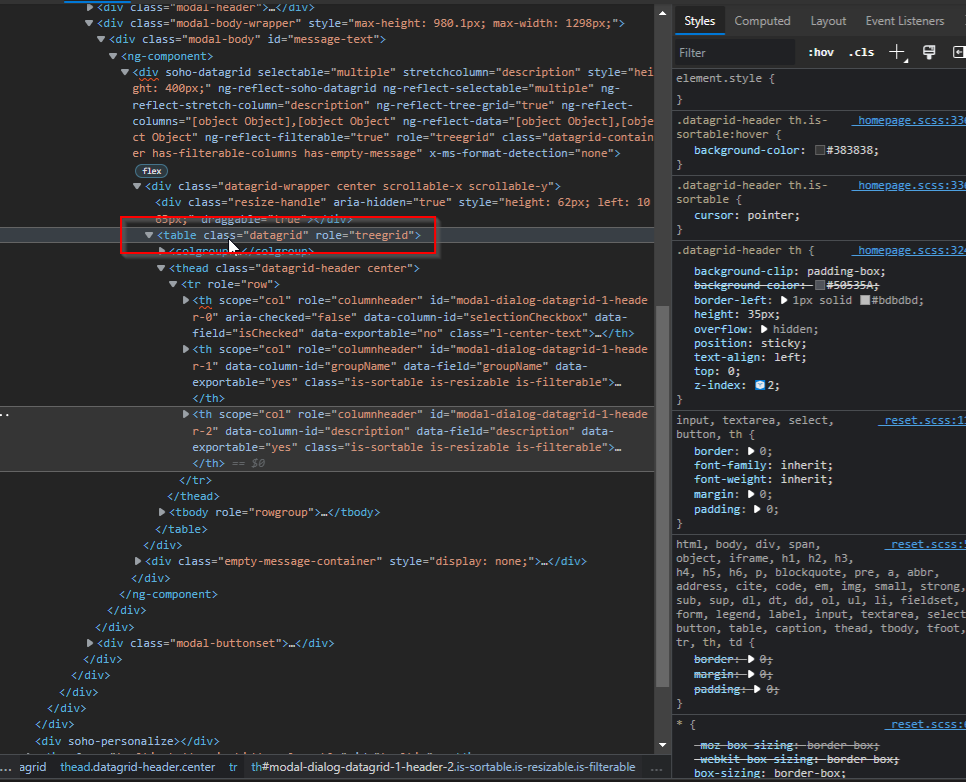Open homepage.scss:330 source link
The height and width of the screenshot is (782, 966).
[x=909, y=185]
